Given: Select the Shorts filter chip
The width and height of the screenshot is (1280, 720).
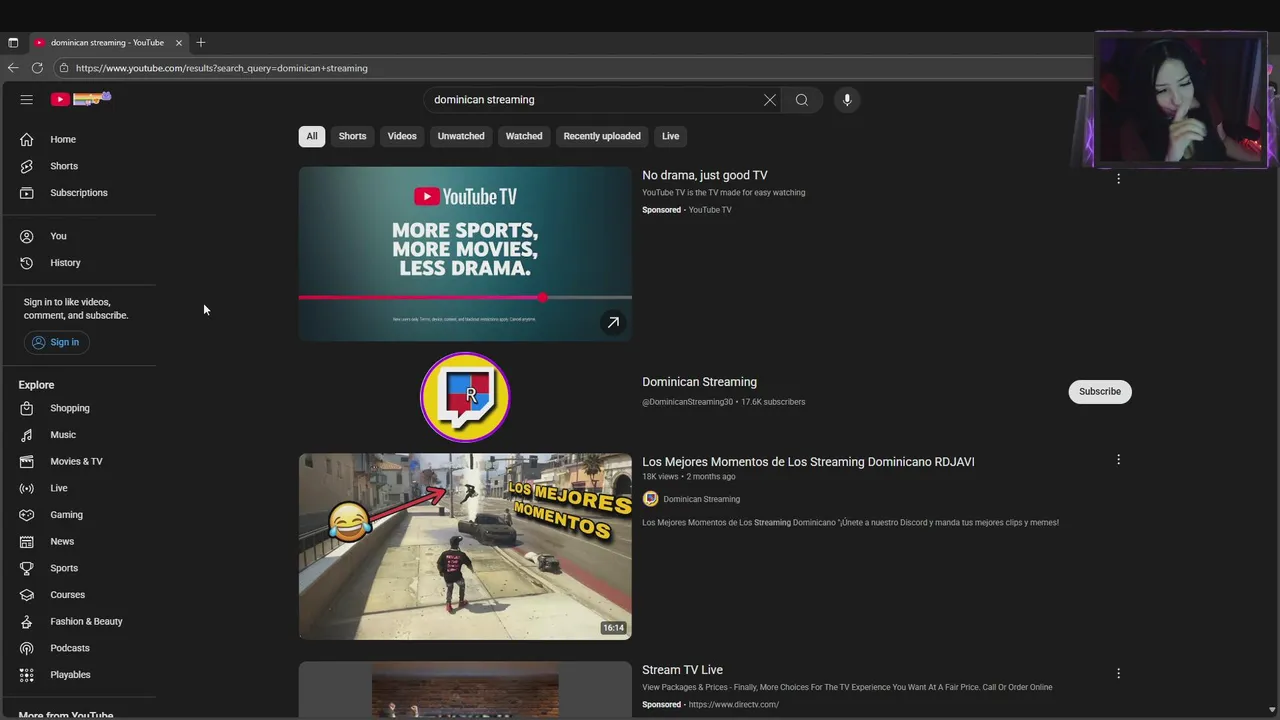Looking at the screenshot, I should (352, 136).
